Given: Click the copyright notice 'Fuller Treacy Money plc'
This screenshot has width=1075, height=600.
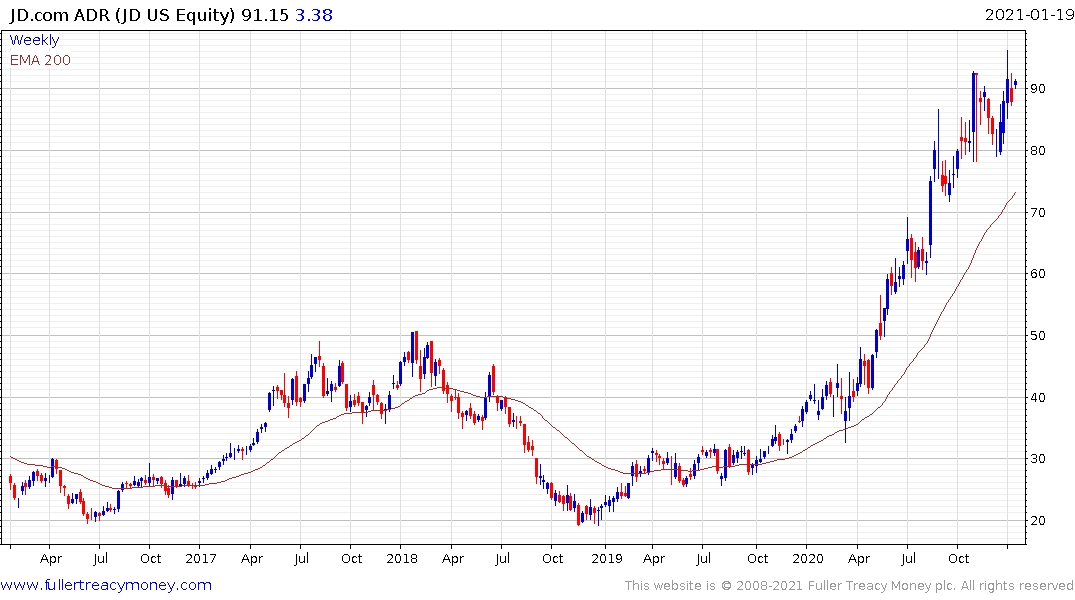Looking at the screenshot, I should 882,586.
